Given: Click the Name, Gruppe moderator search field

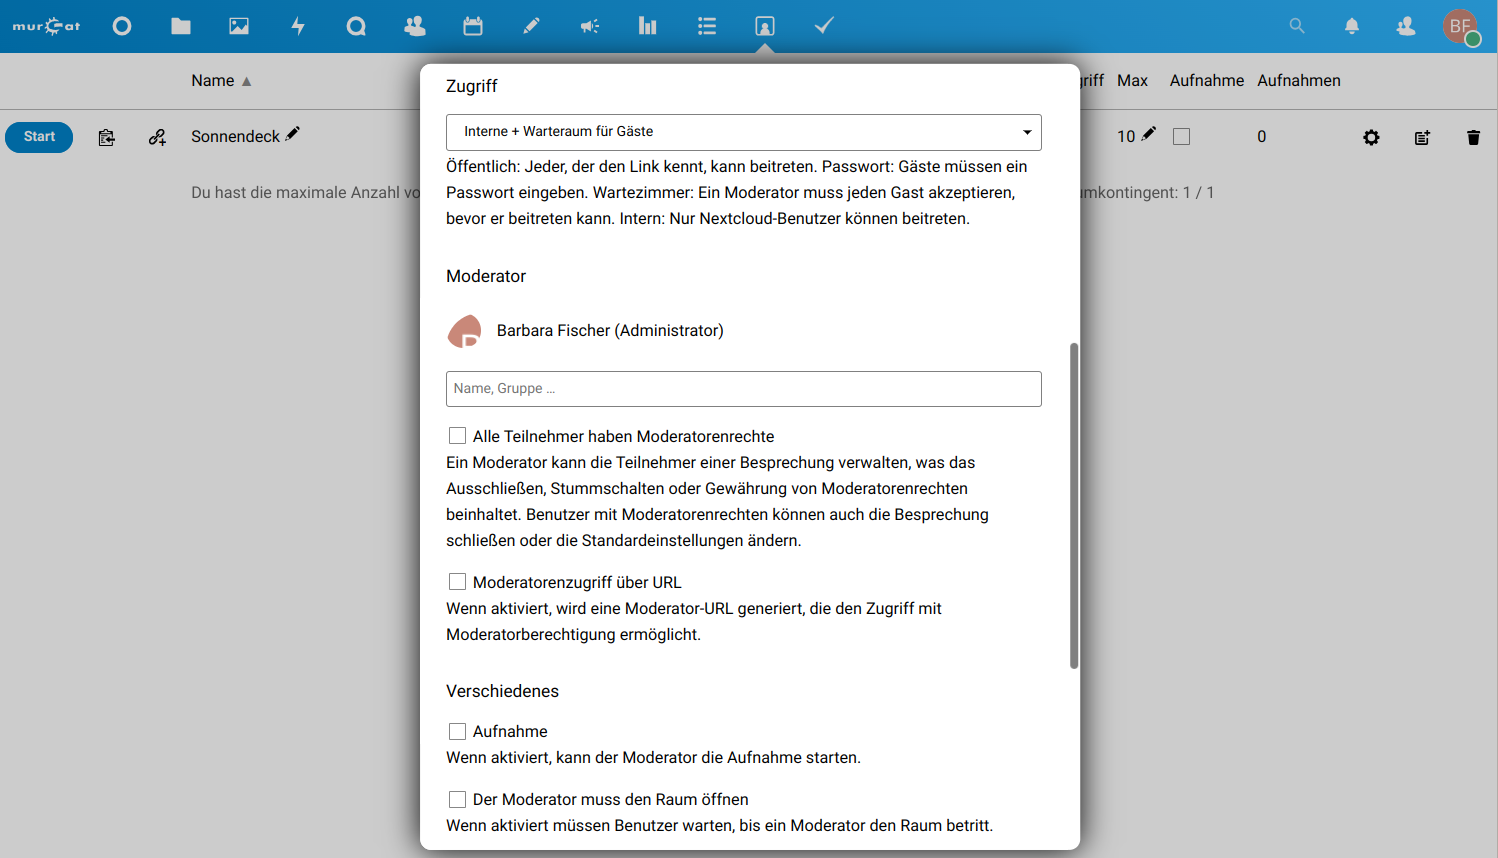Looking at the screenshot, I should 743,389.
